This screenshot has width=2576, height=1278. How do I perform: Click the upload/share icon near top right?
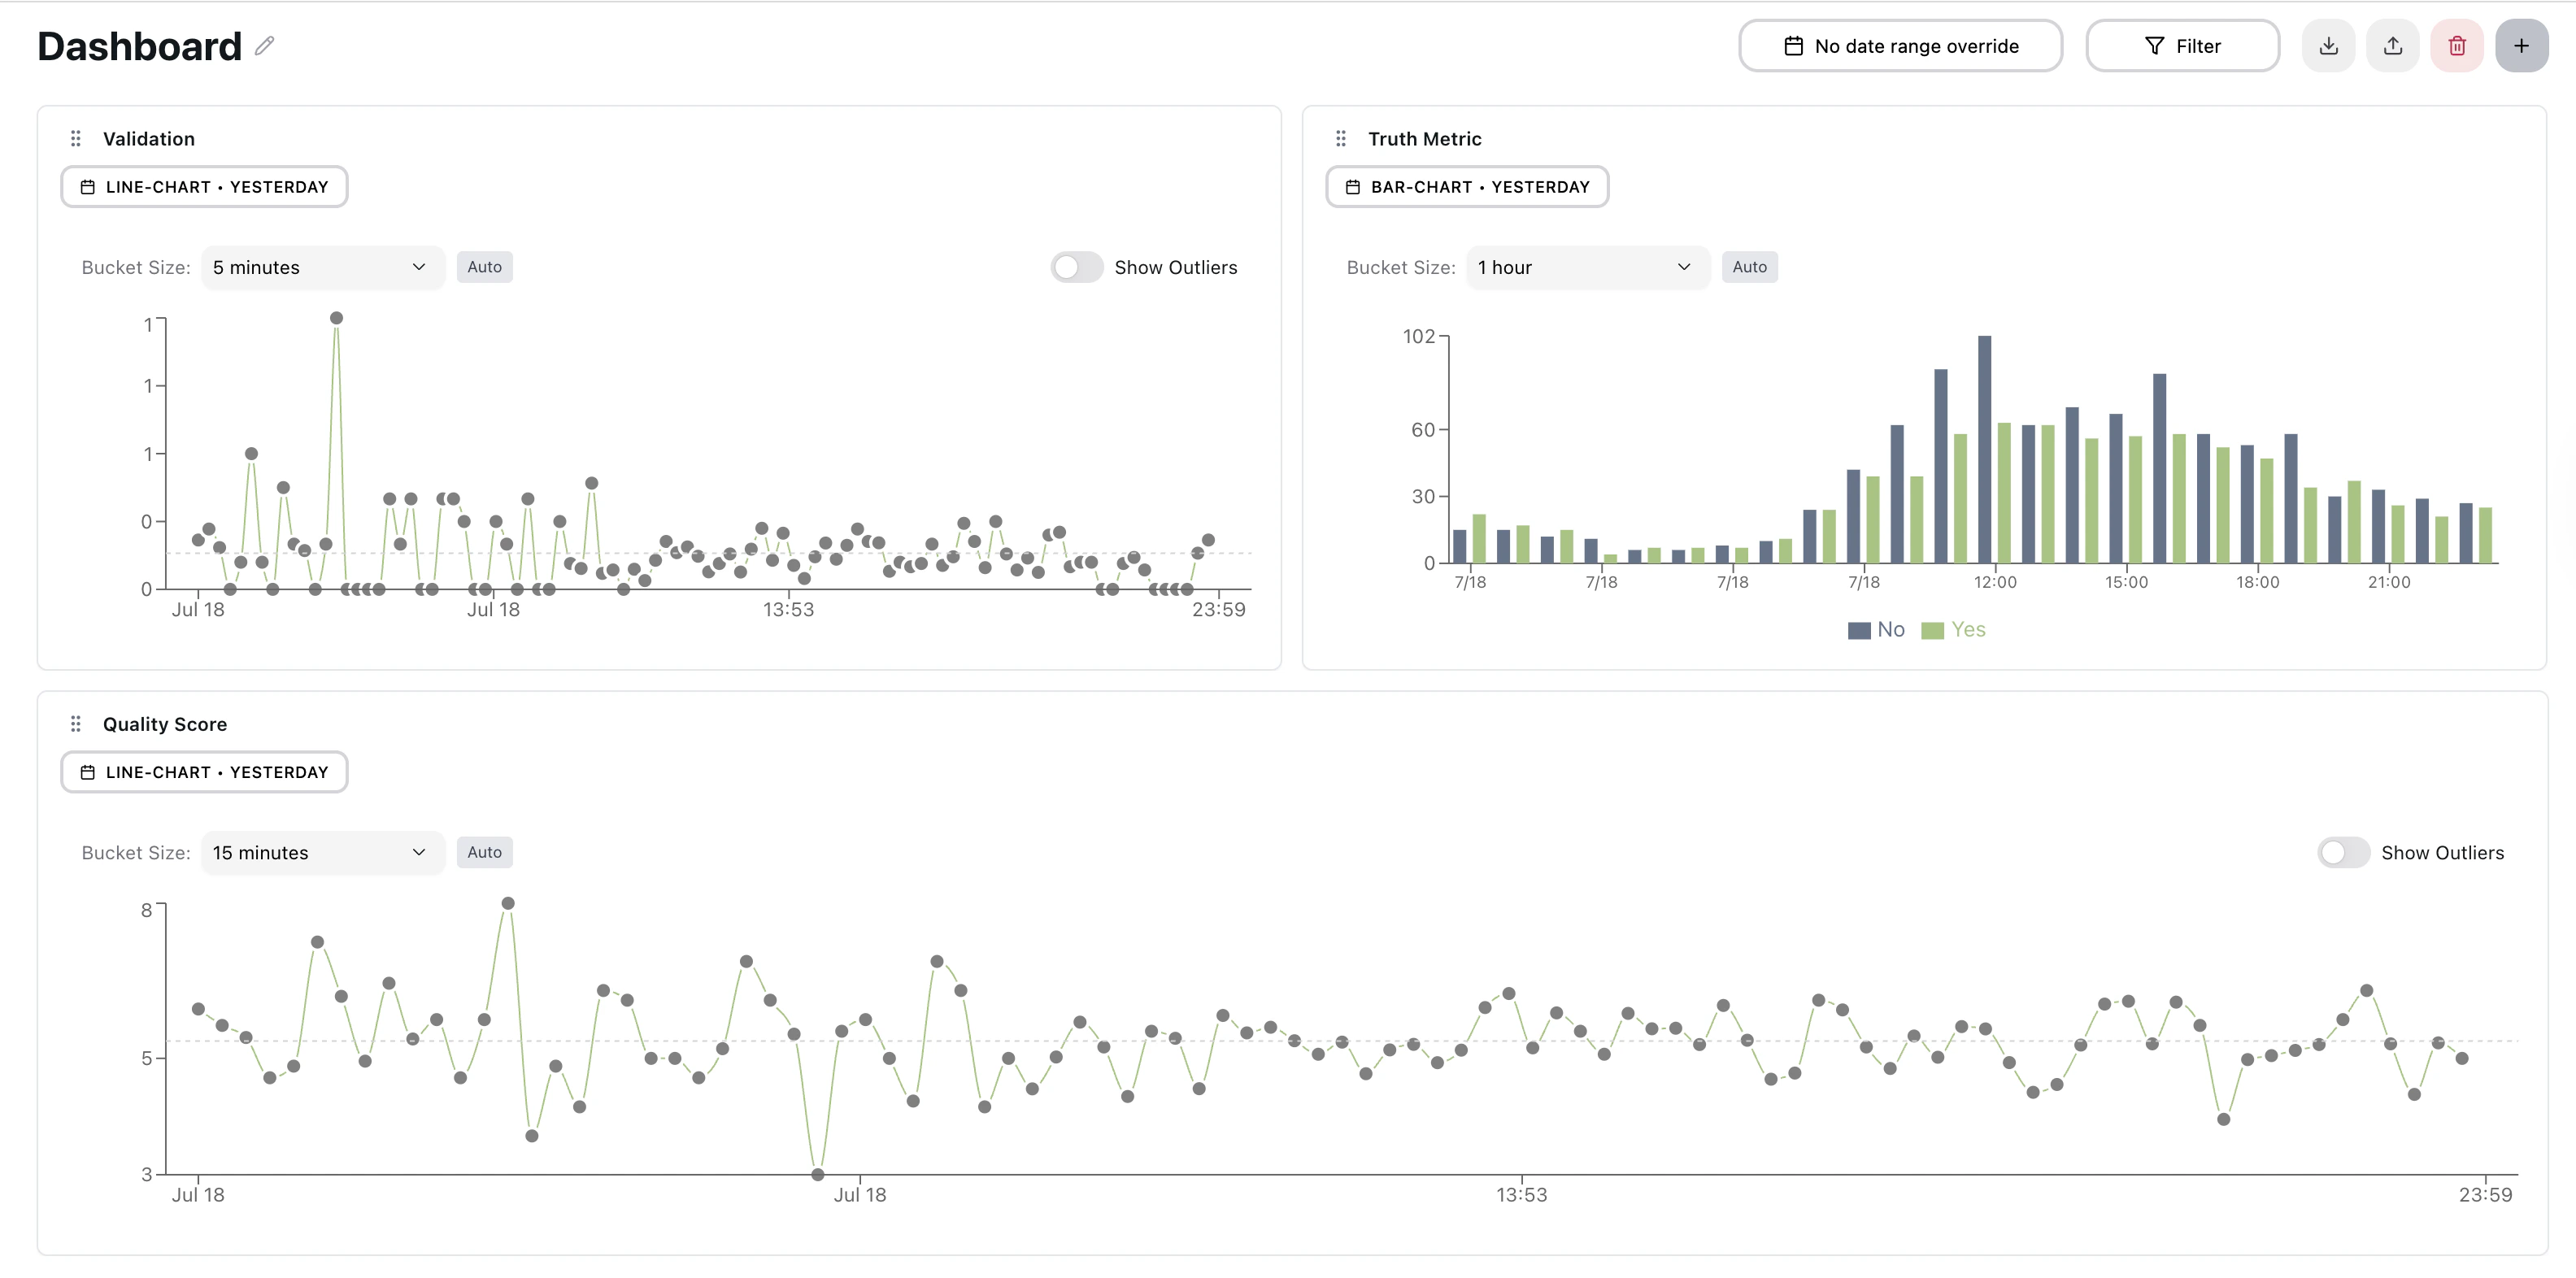(2393, 45)
